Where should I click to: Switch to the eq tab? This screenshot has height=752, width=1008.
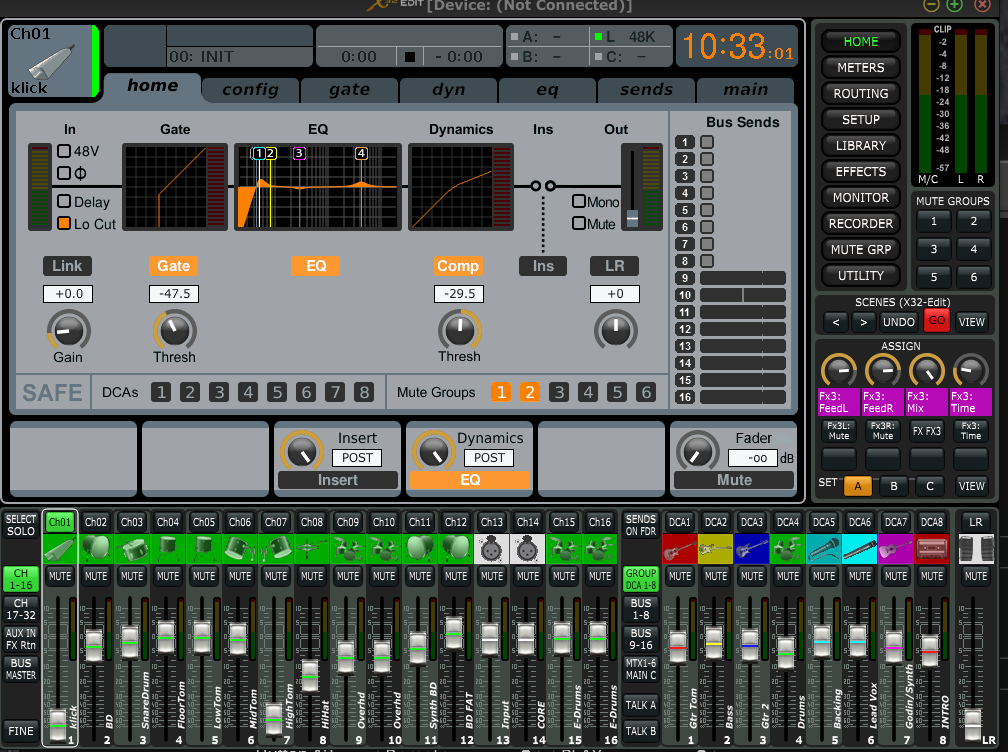point(547,90)
